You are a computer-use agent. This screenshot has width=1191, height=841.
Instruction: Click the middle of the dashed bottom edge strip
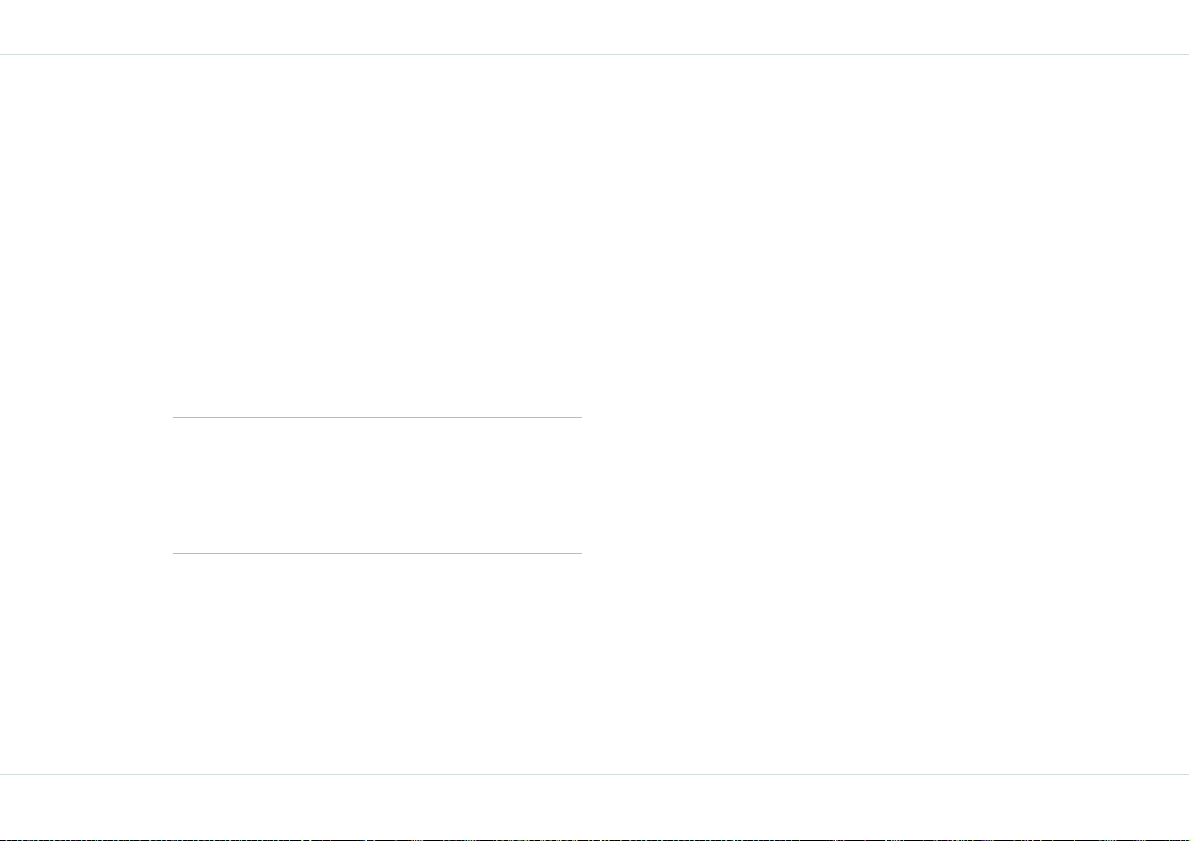click(596, 839)
